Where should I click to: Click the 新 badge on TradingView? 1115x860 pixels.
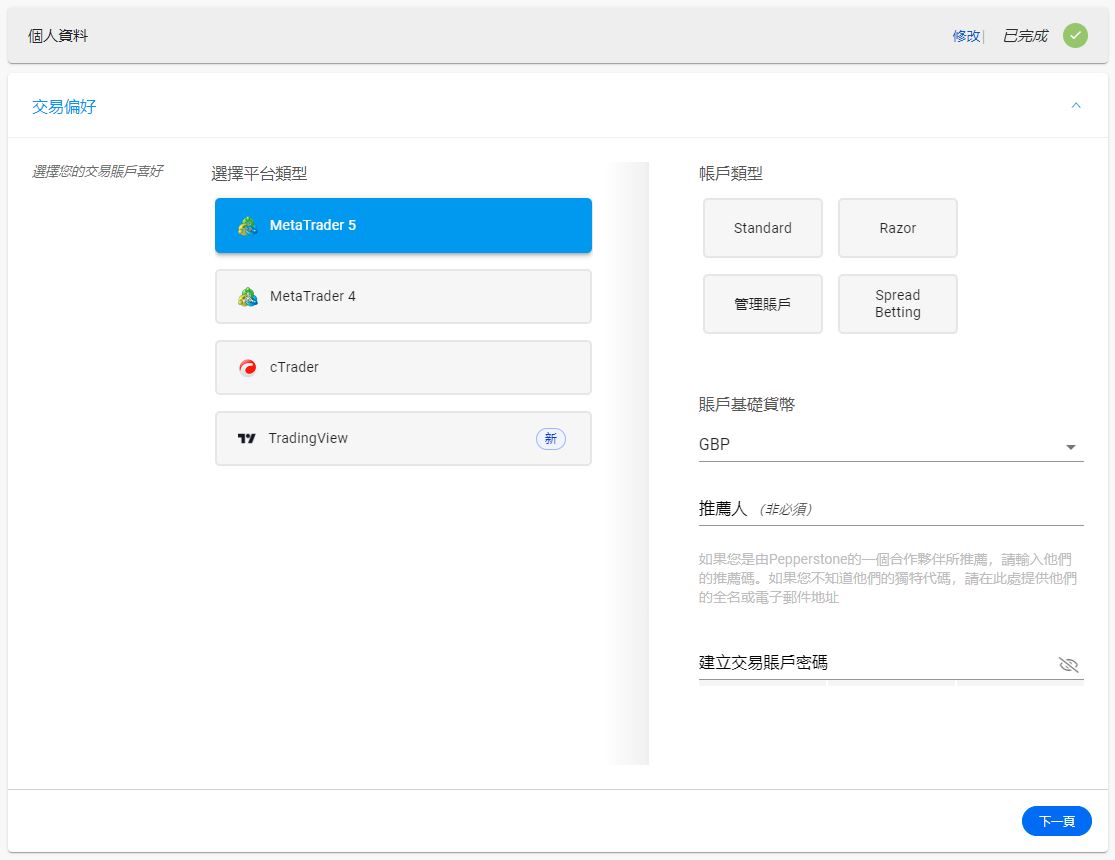551,438
